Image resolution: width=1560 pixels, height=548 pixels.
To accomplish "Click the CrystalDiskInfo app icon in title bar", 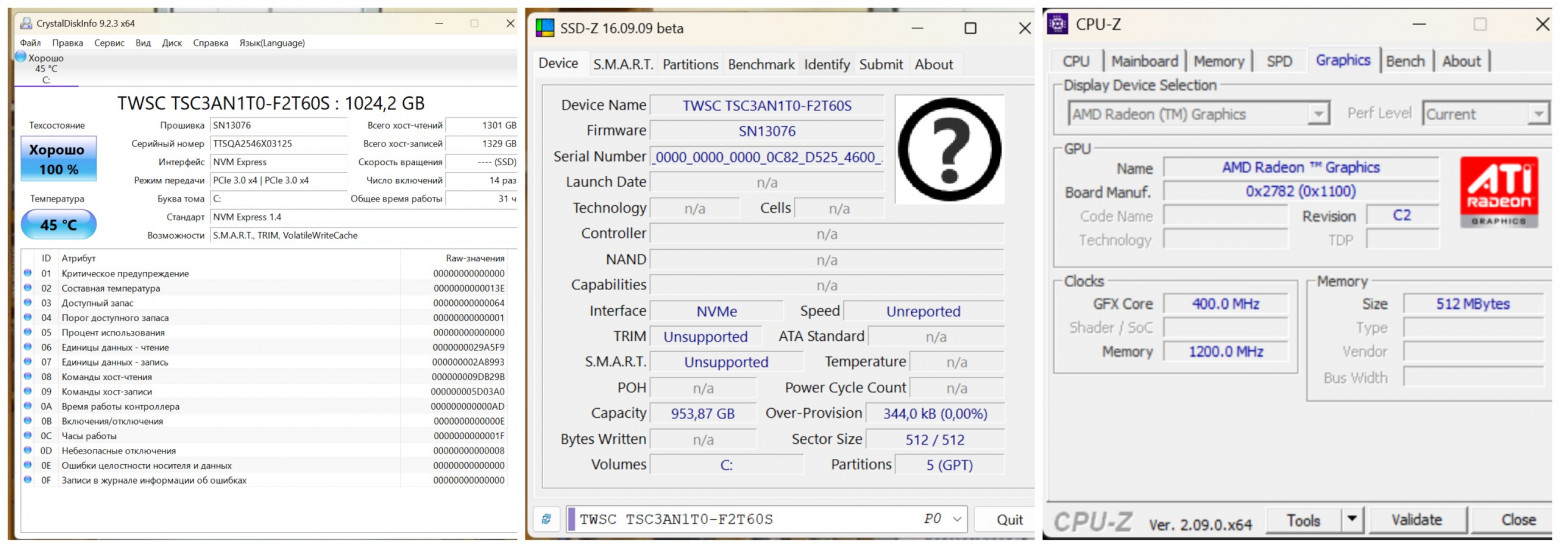I will click(27, 22).
